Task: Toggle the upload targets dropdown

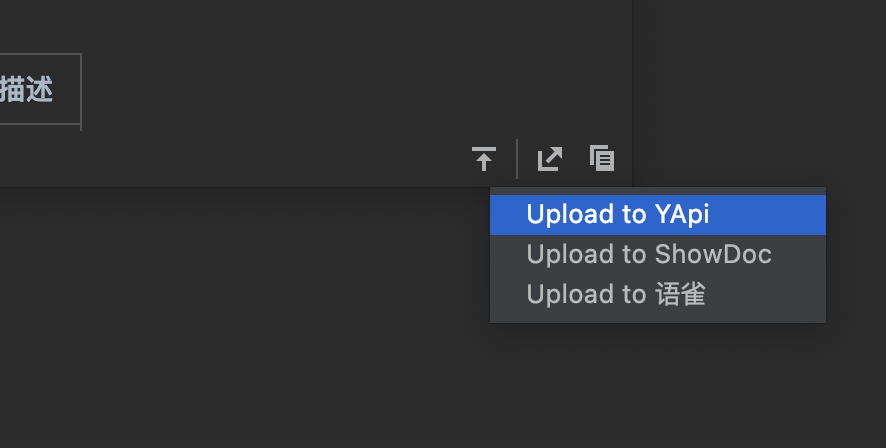Action: [484, 159]
